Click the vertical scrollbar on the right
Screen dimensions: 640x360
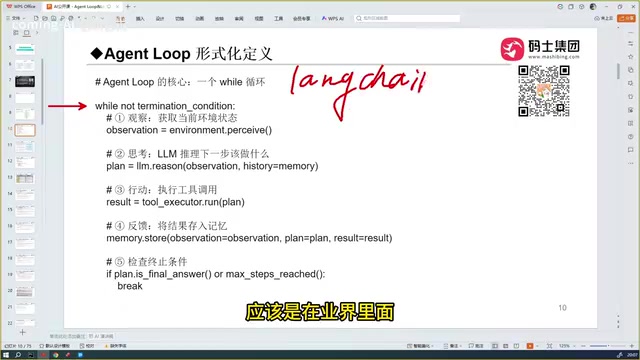coord(618,71)
